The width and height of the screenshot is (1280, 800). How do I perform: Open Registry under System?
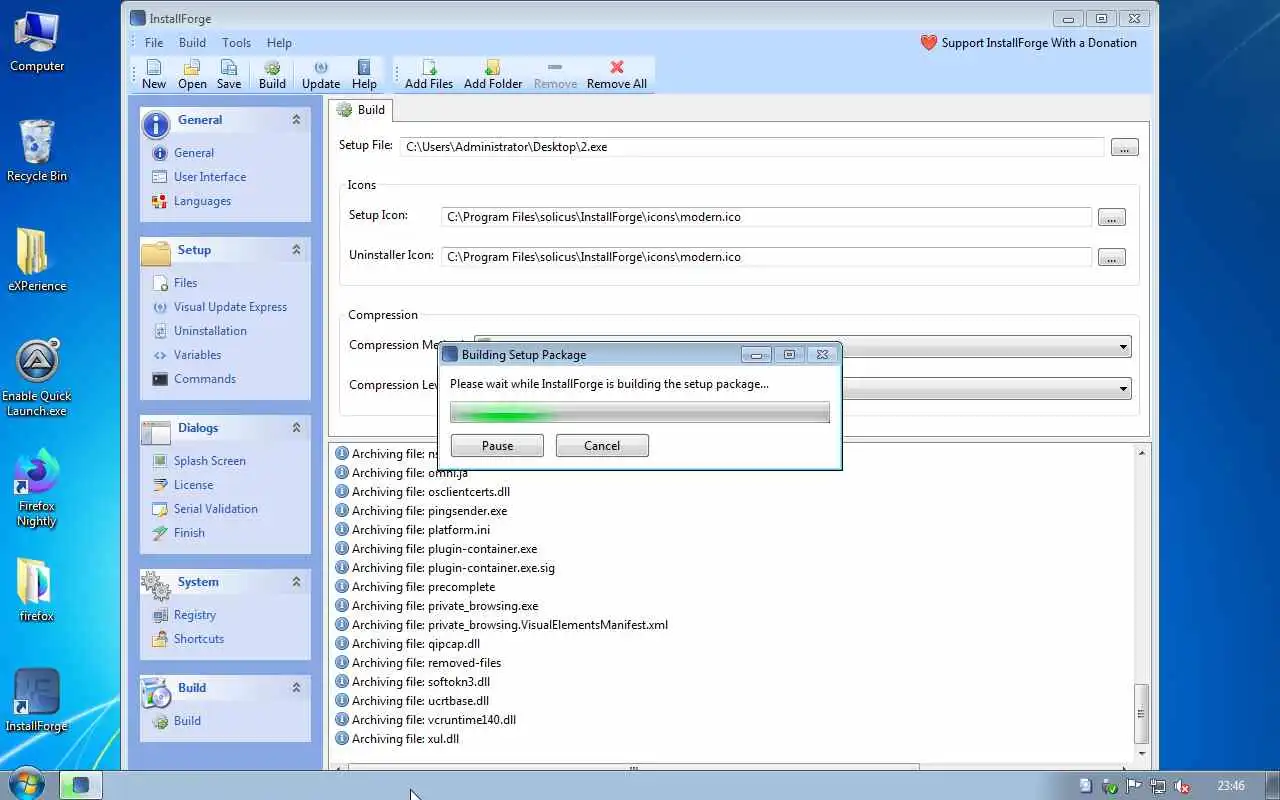click(x=195, y=615)
